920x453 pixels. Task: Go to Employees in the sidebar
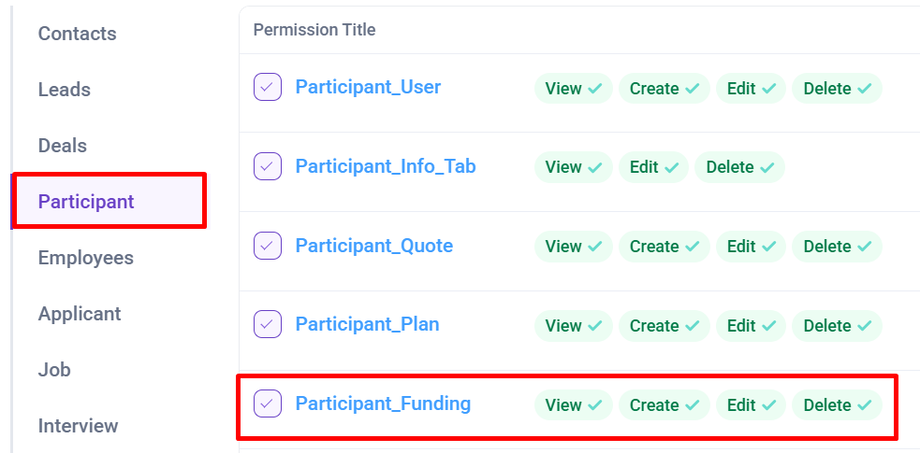(86, 258)
